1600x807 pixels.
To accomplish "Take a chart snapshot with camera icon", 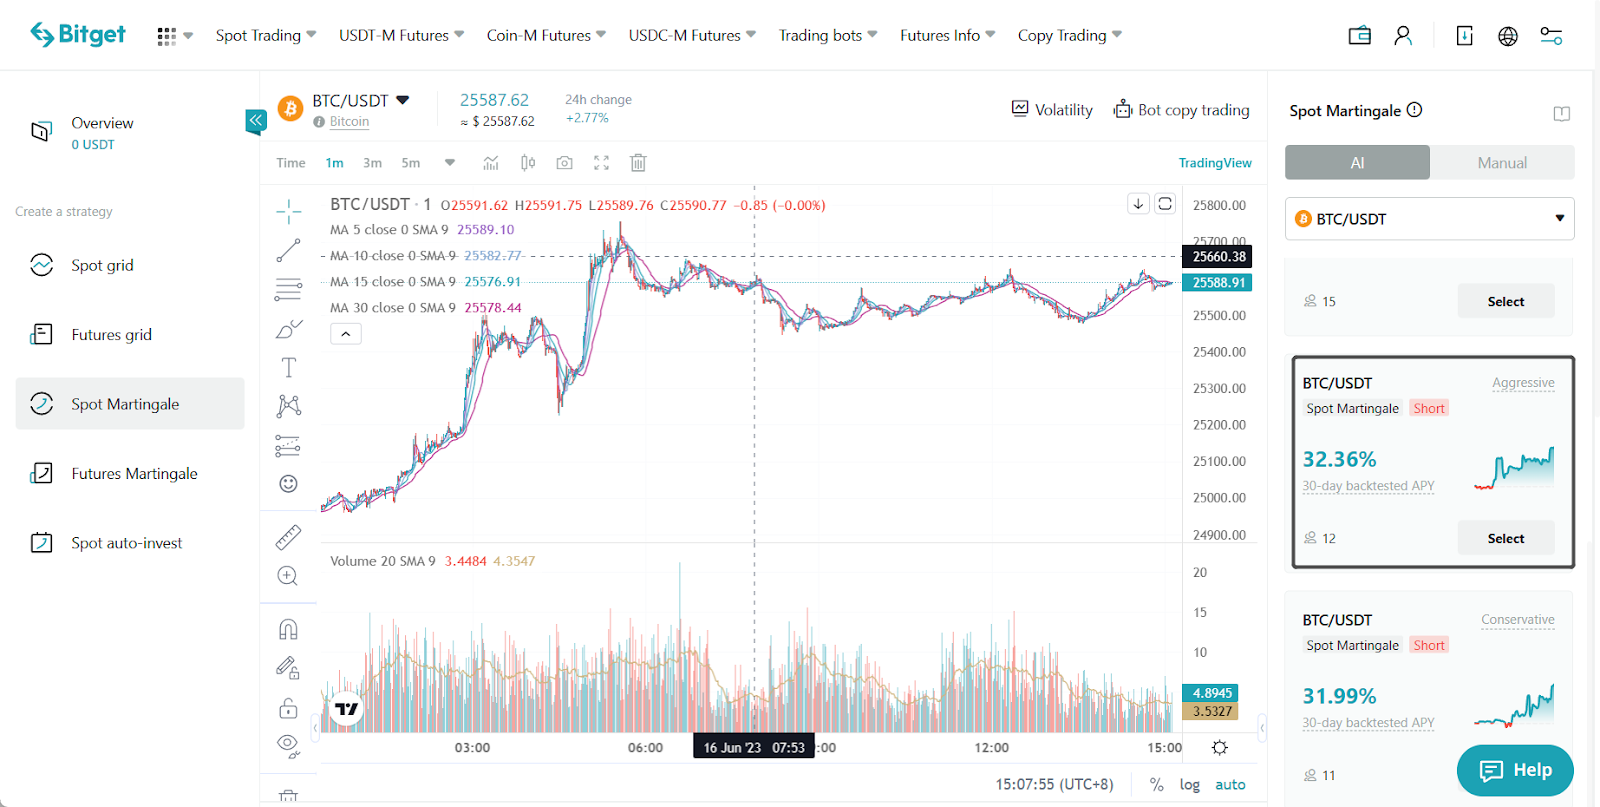I will point(565,163).
